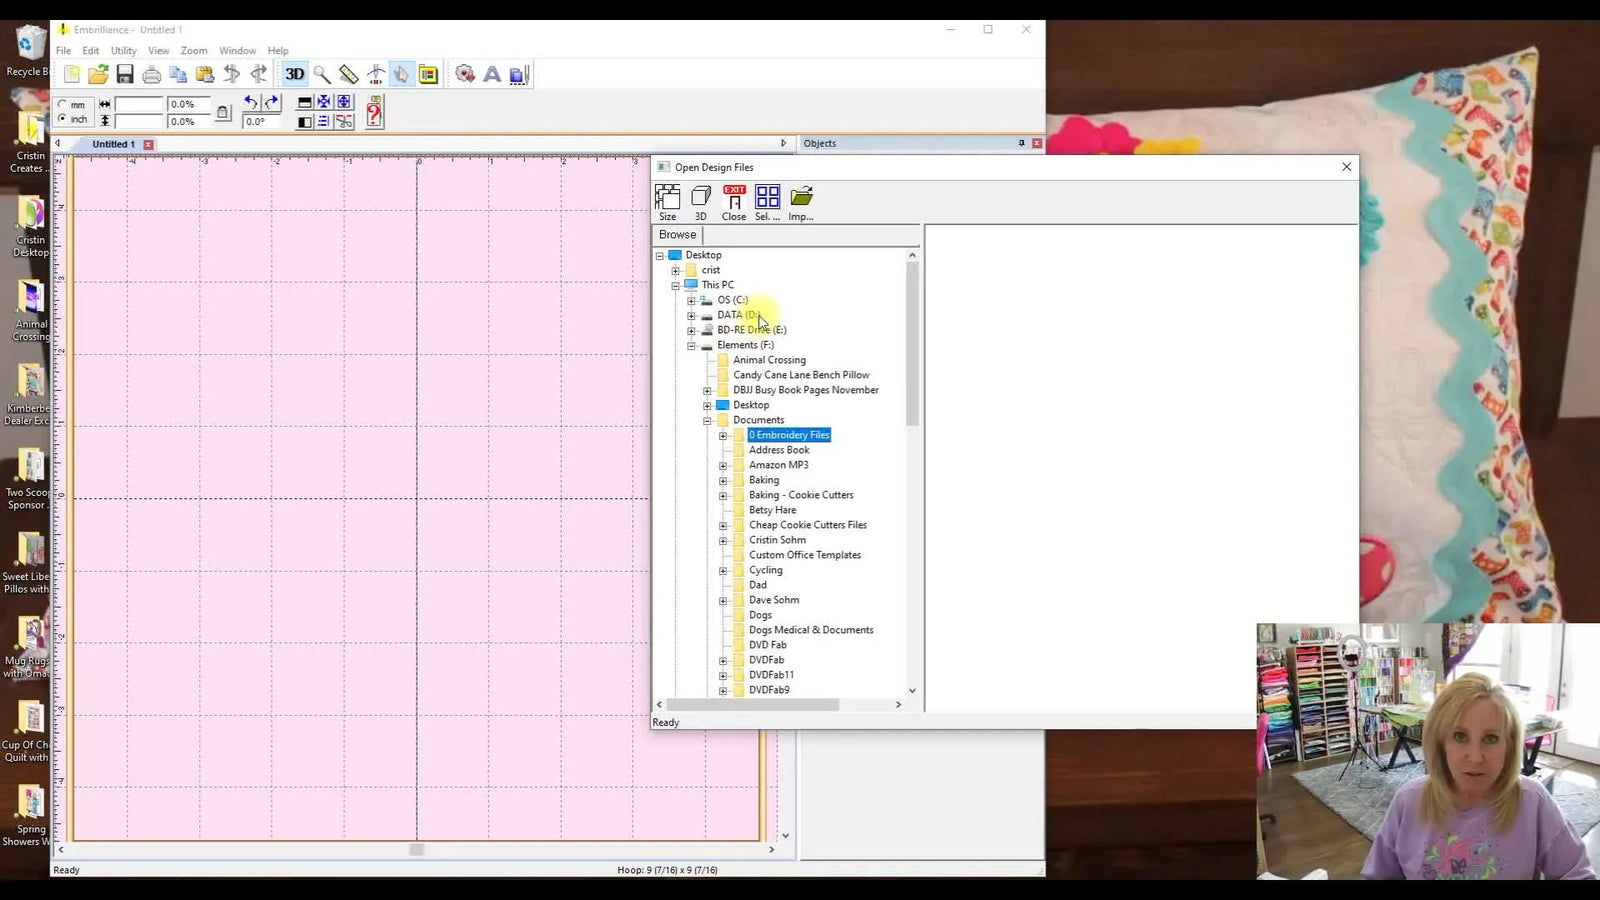This screenshot has height=900, width=1600.
Task: Rotate design left with blue arrow
Action: (251, 102)
